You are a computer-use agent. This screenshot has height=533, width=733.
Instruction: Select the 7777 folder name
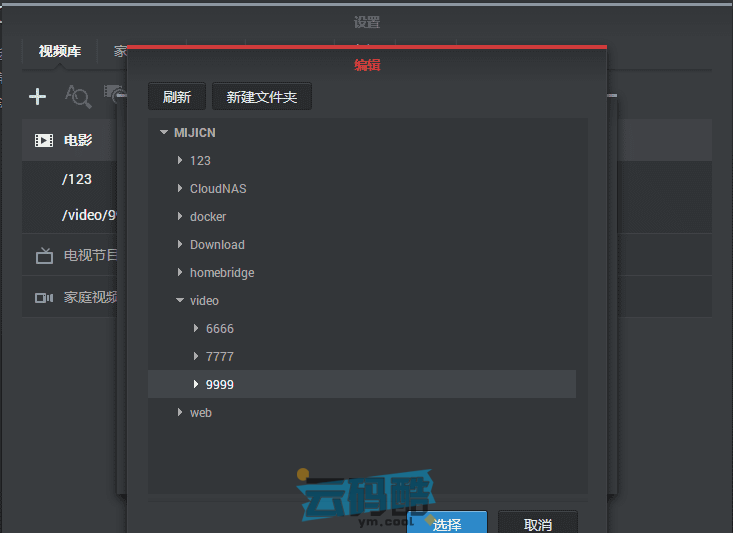click(220, 357)
